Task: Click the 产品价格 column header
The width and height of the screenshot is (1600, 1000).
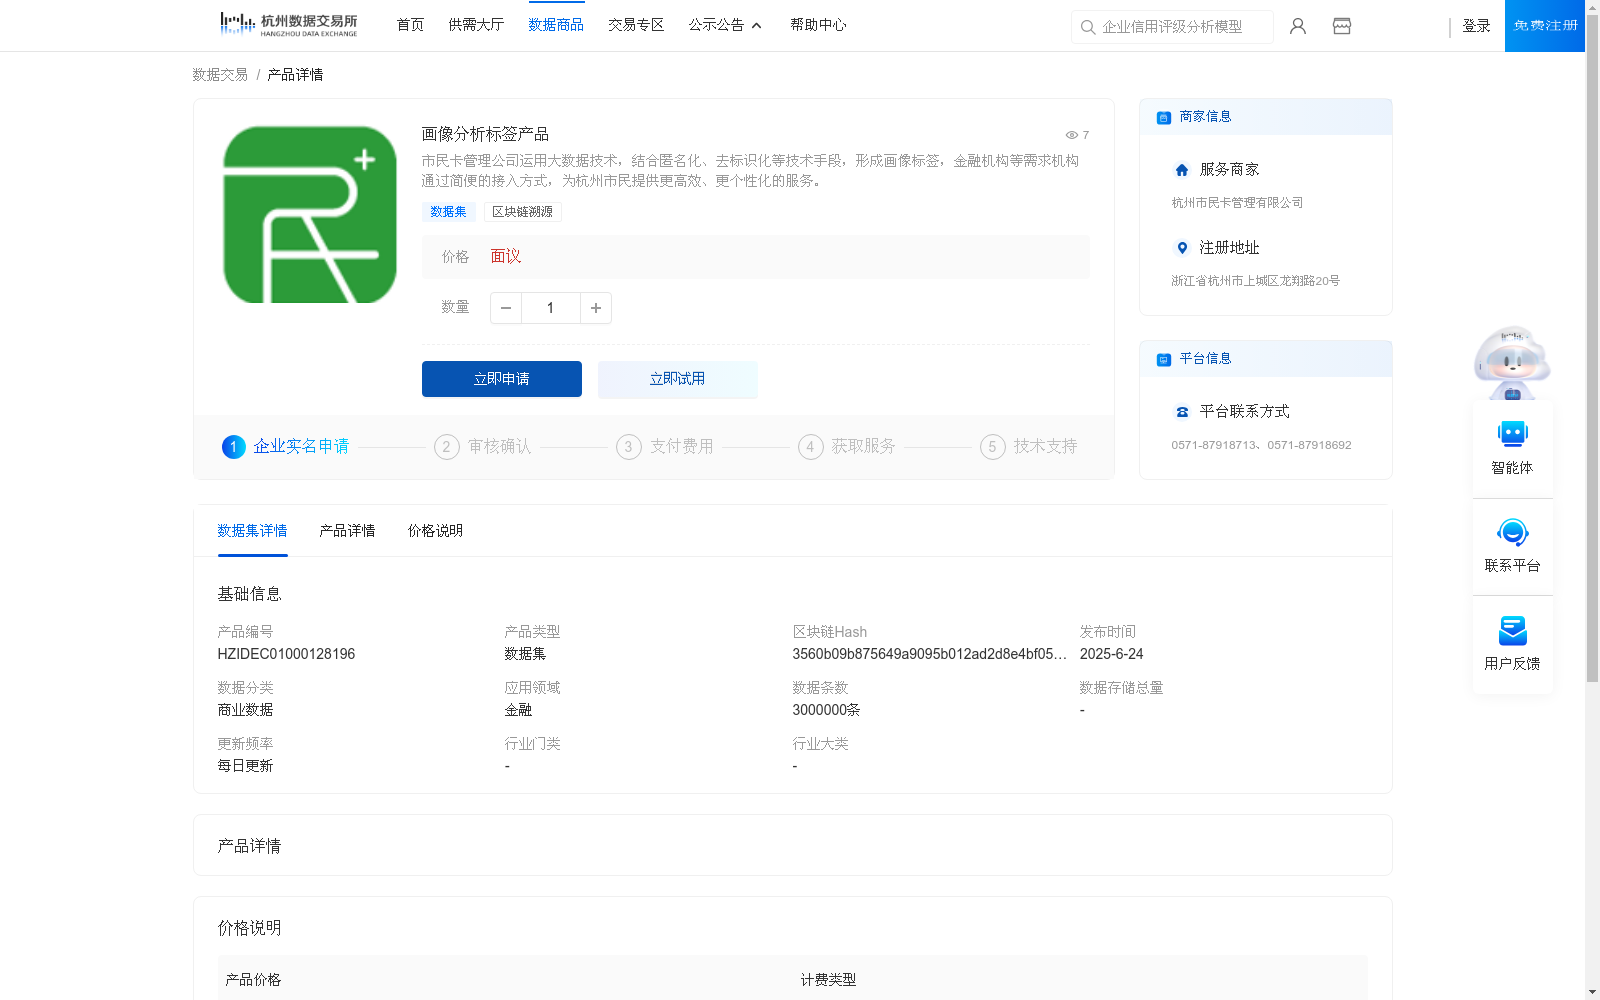Action: point(253,980)
